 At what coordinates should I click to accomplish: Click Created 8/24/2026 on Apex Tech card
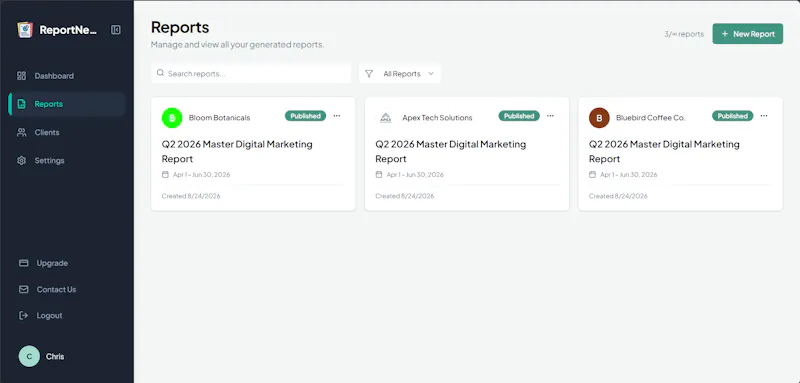point(405,196)
